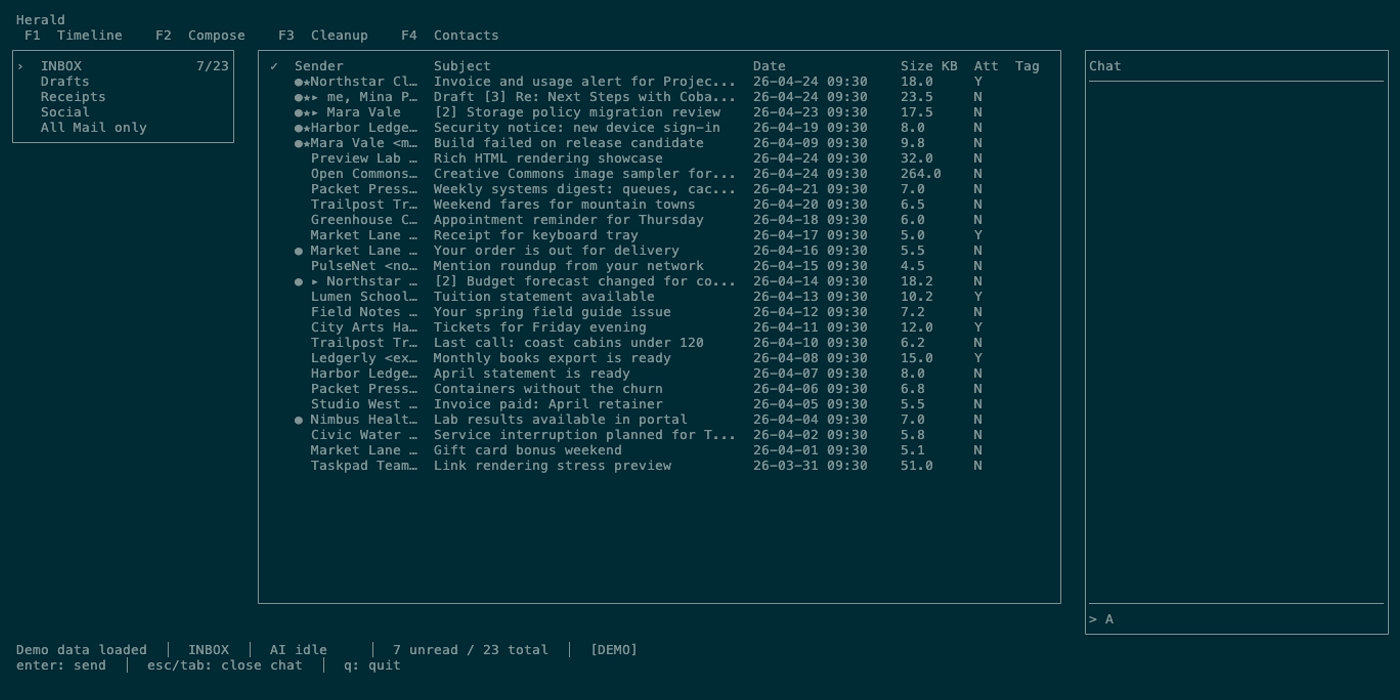
Task: Focus the chat input field
Action: pyautogui.click(x=1236, y=620)
